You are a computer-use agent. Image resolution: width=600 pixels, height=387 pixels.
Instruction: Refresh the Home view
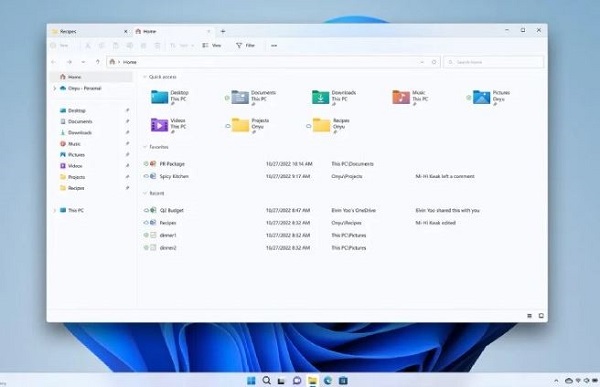434,62
